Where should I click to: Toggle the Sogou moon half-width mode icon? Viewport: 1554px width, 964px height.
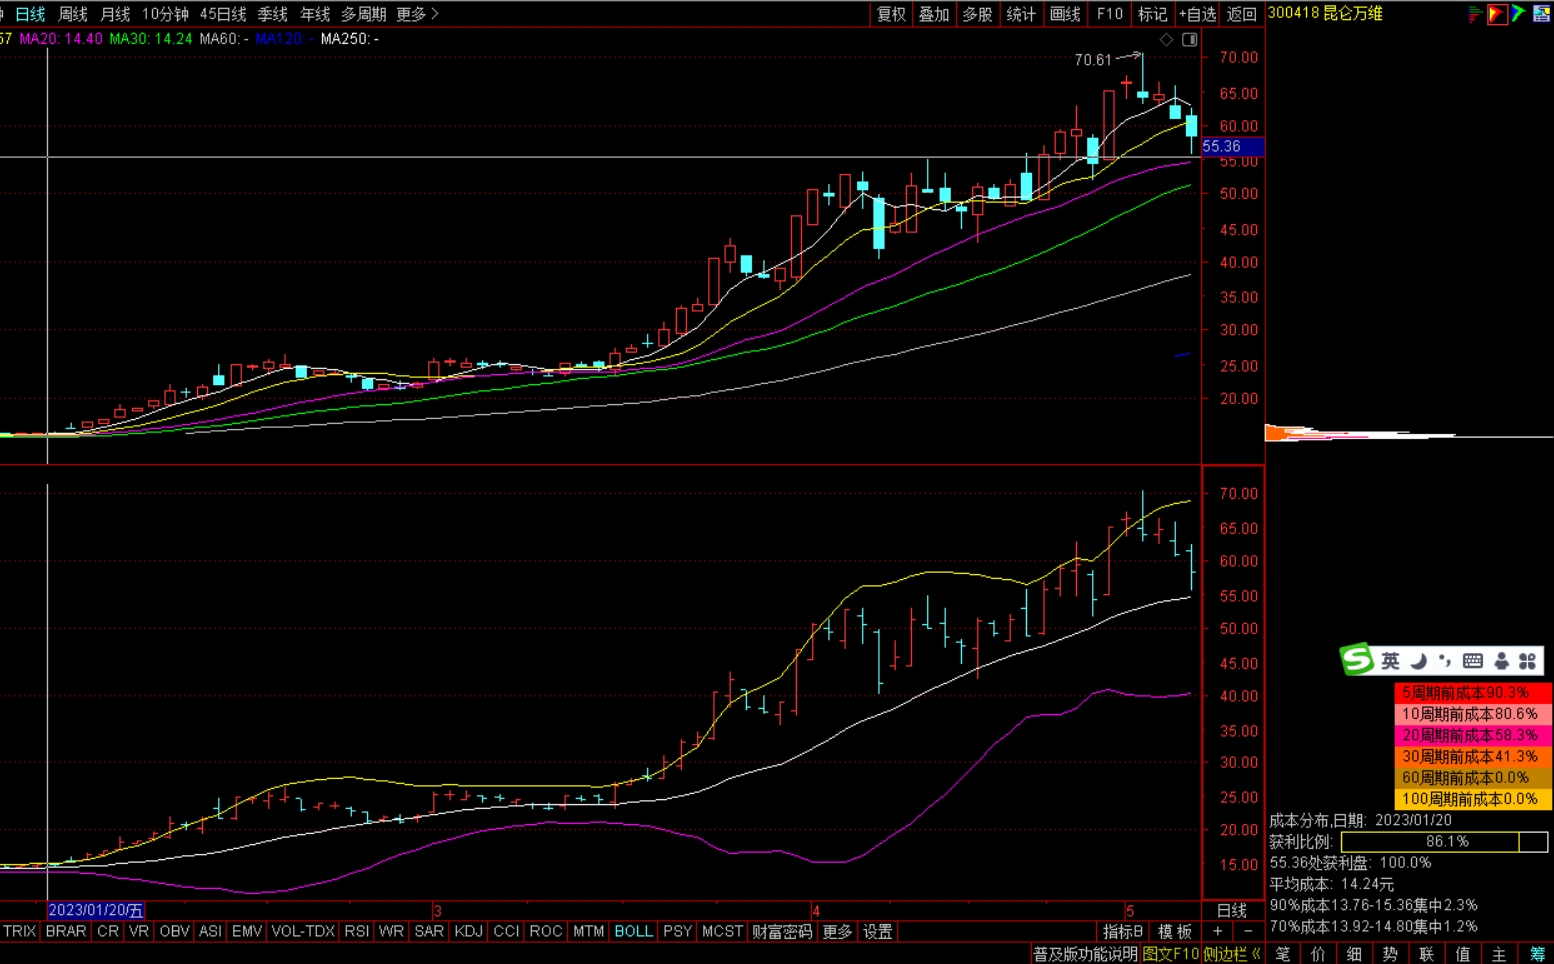point(1418,661)
